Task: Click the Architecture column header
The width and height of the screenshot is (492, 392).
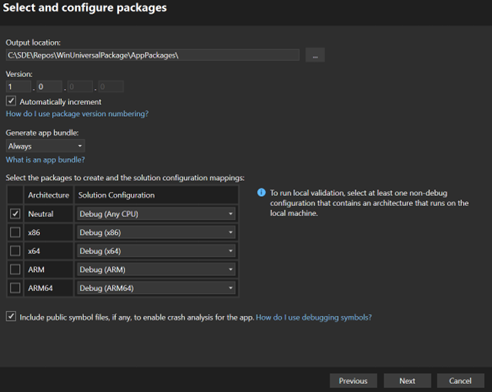Action: (49, 195)
